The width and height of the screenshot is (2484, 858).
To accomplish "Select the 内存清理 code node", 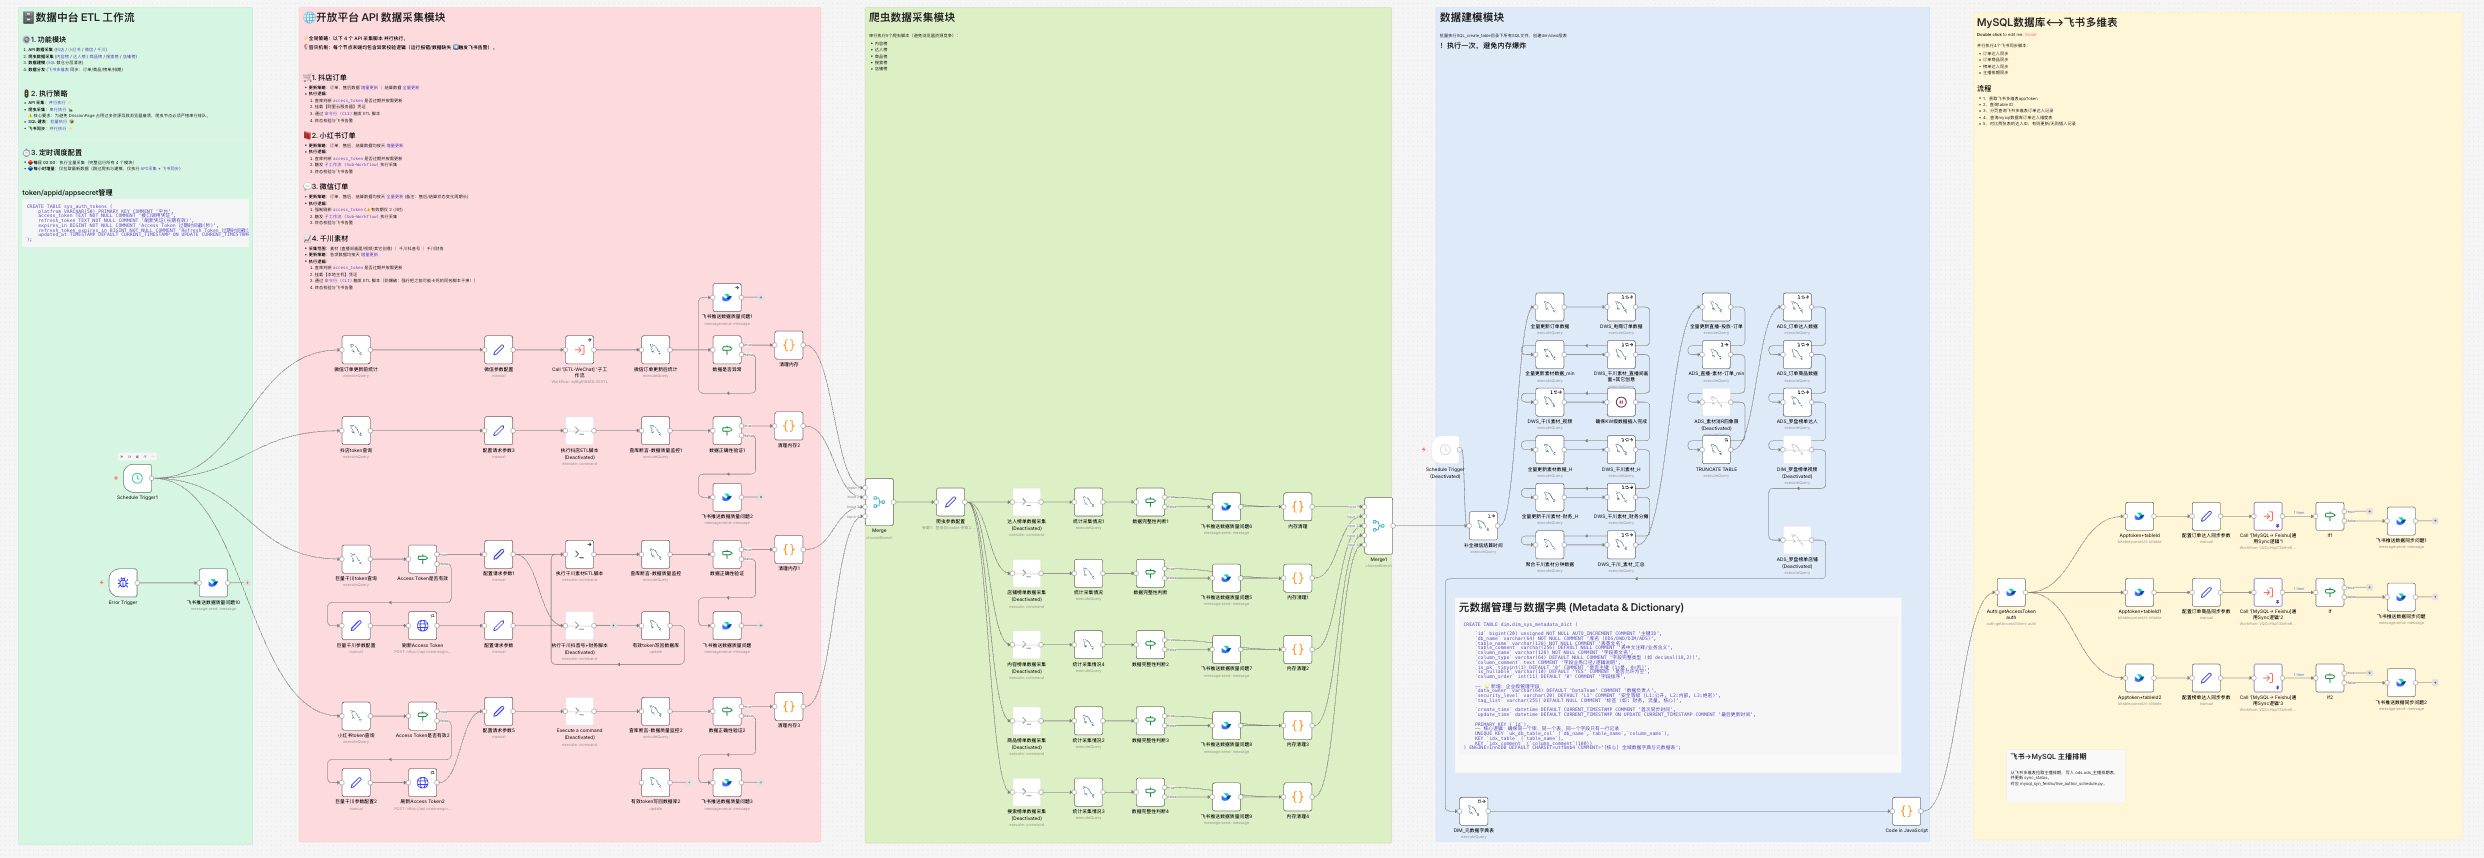I will pos(1297,507).
